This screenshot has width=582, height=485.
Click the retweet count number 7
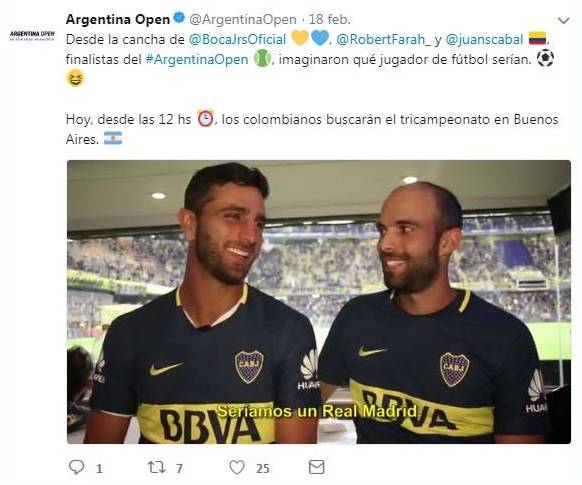pyautogui.click(x=179, y=469)
